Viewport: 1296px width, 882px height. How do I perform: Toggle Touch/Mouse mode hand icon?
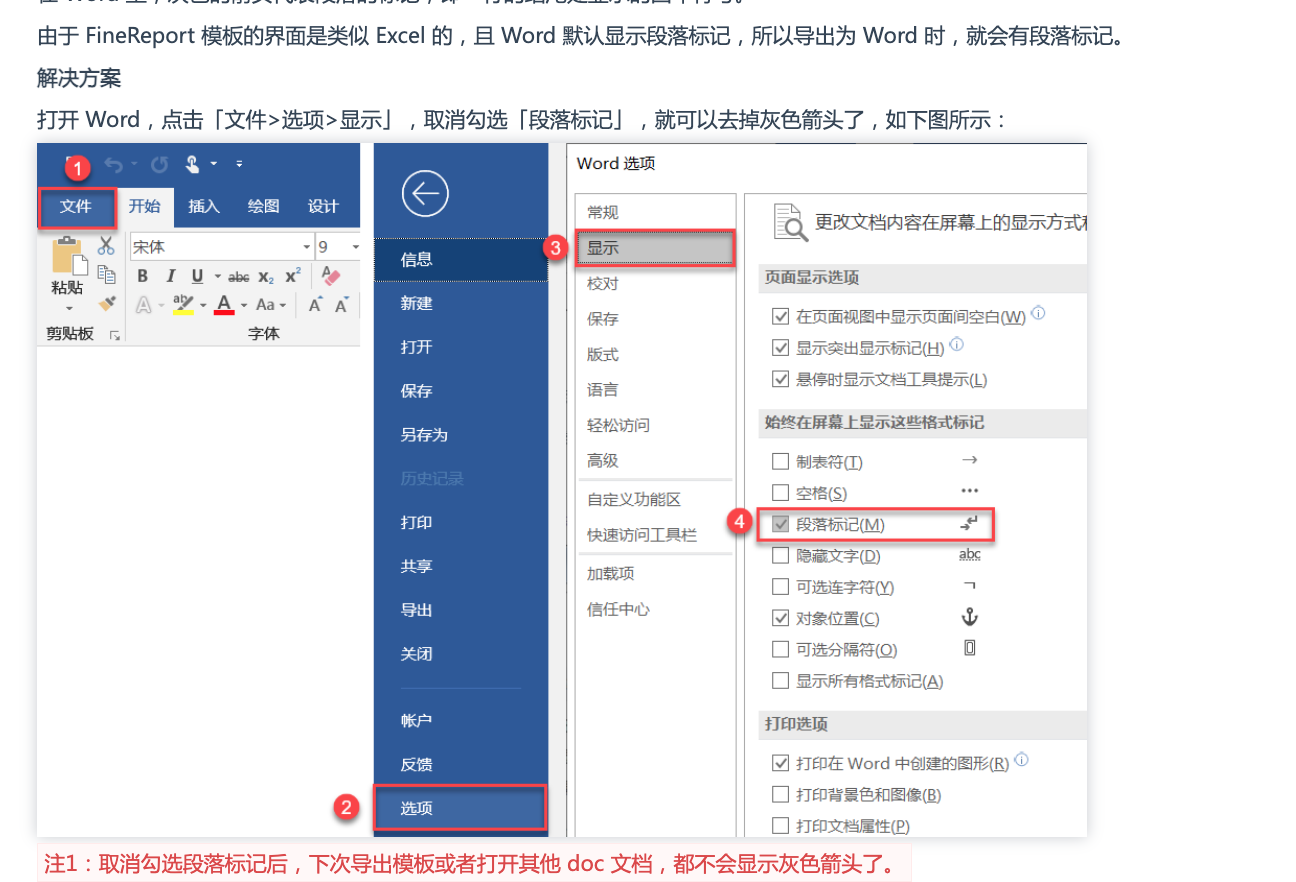(193, 164)
